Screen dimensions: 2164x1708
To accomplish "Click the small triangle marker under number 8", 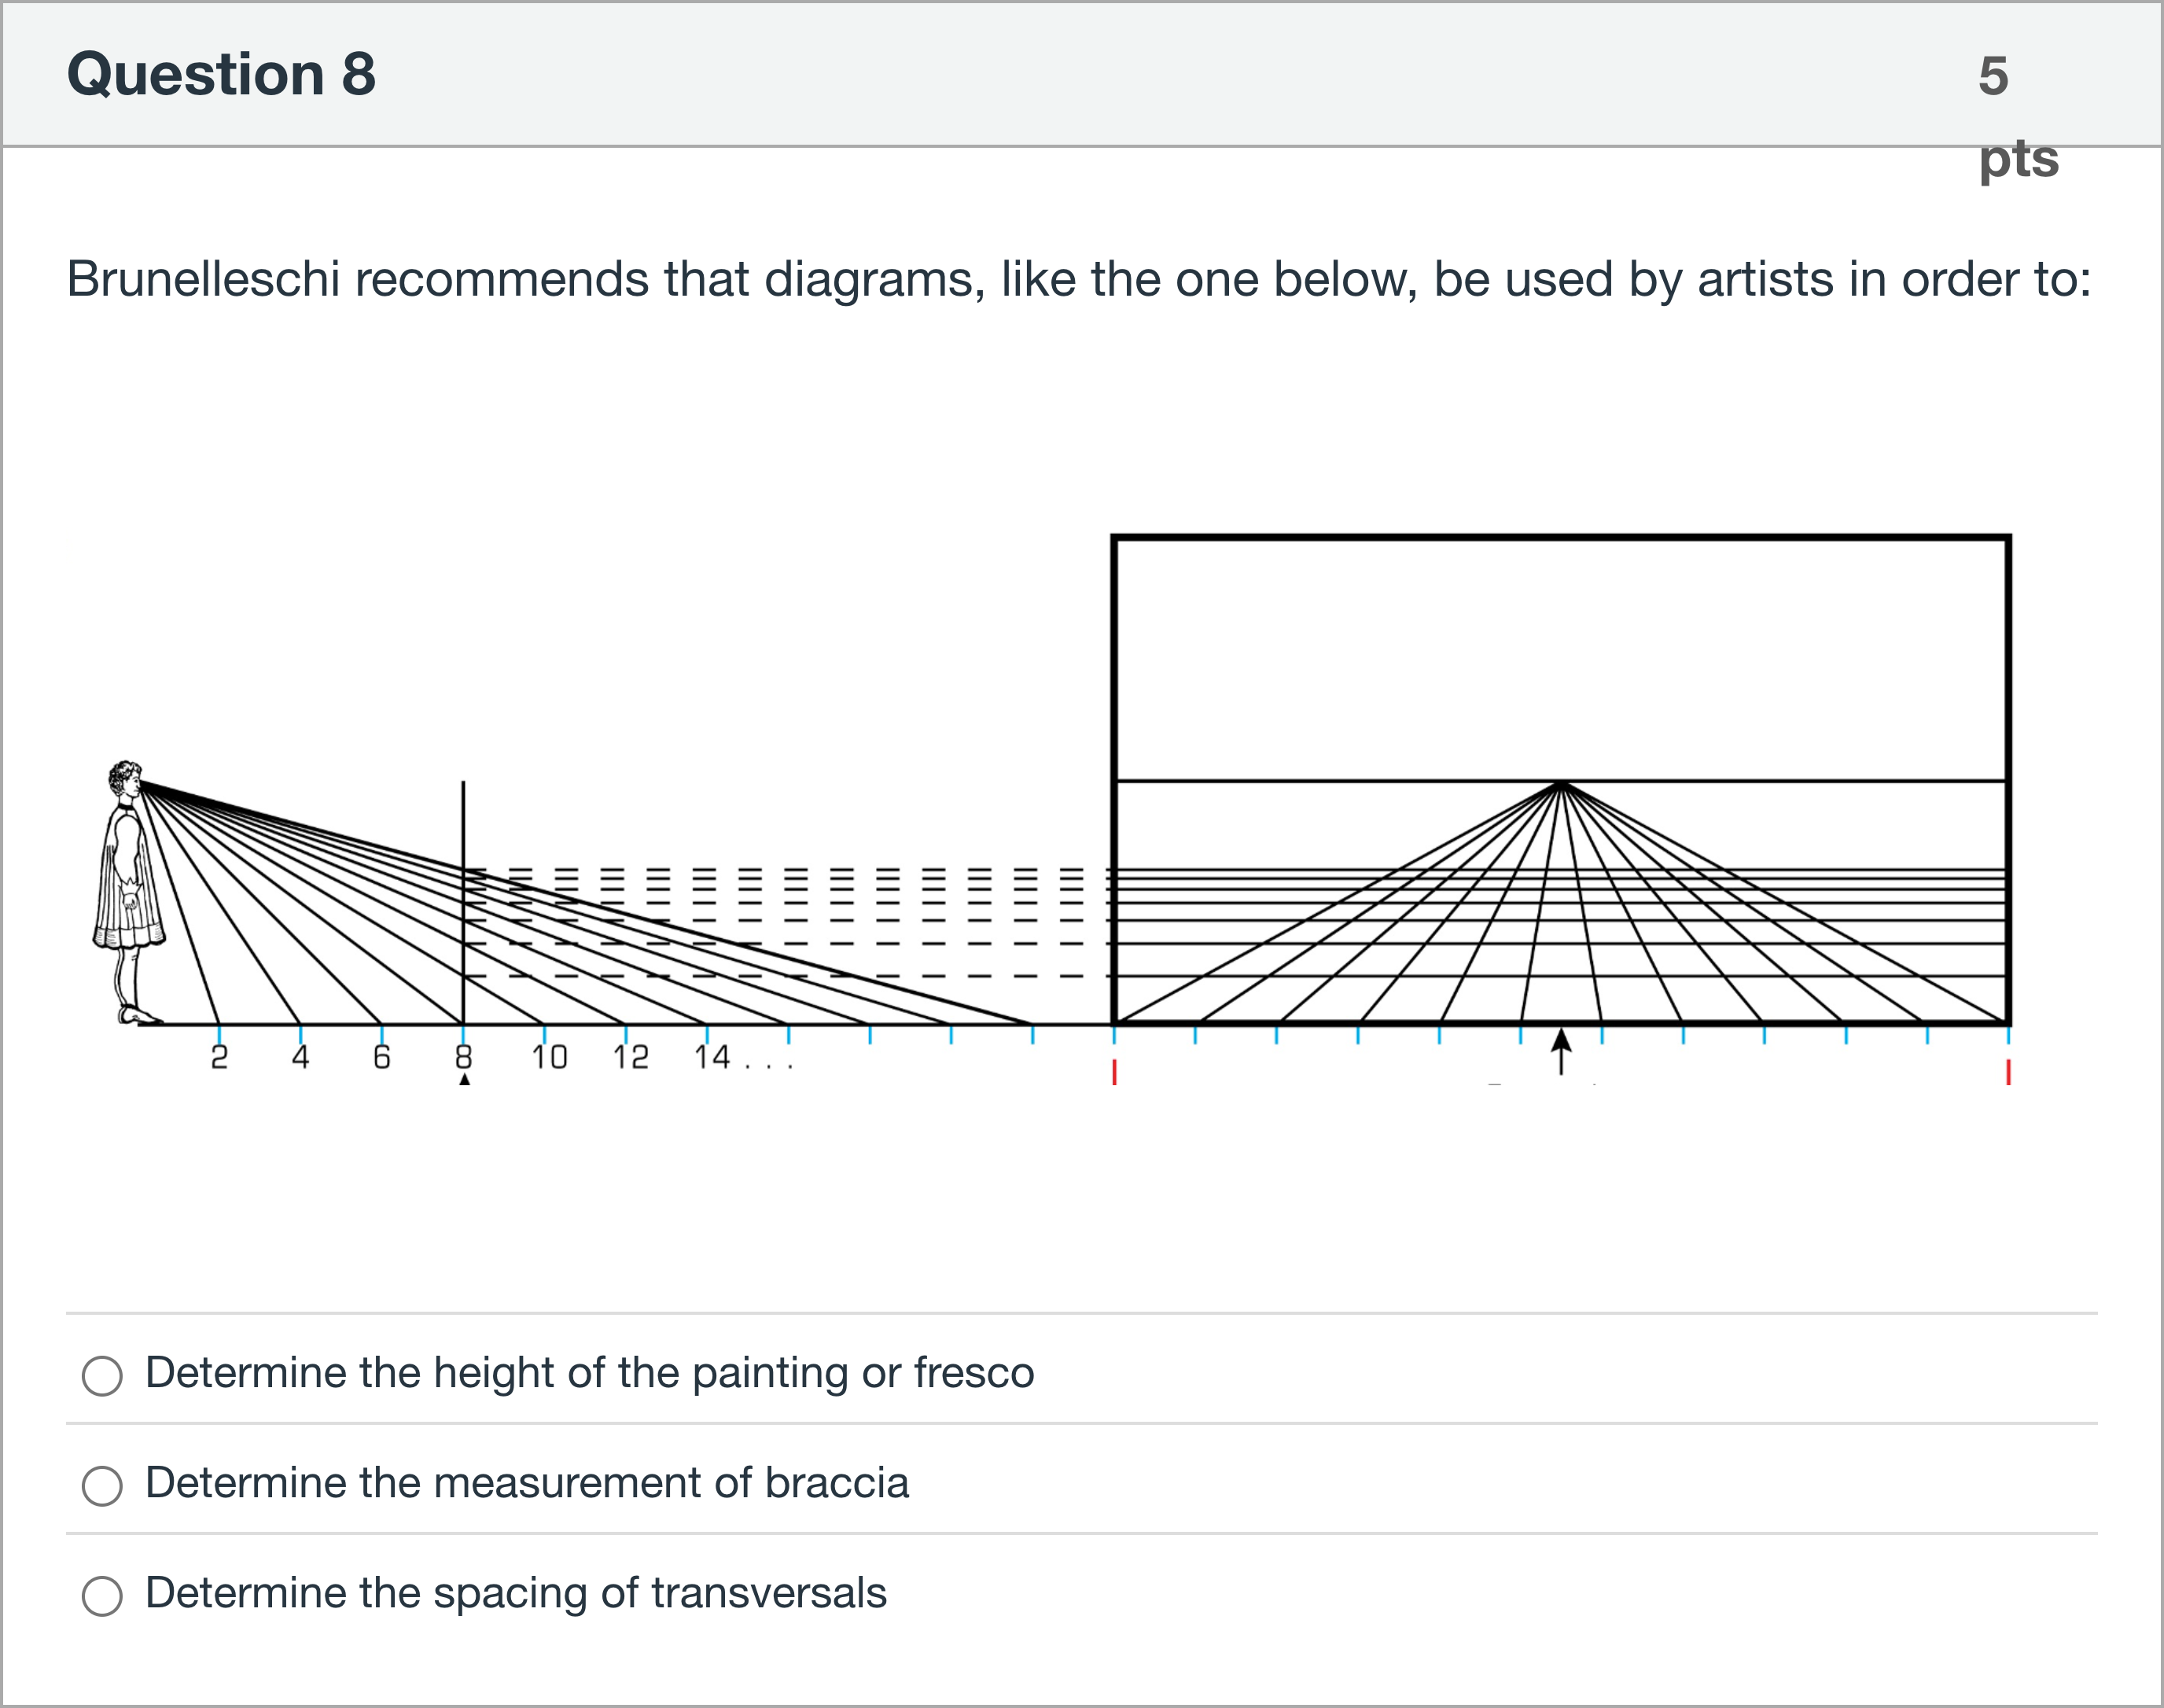I will 464,1078.
